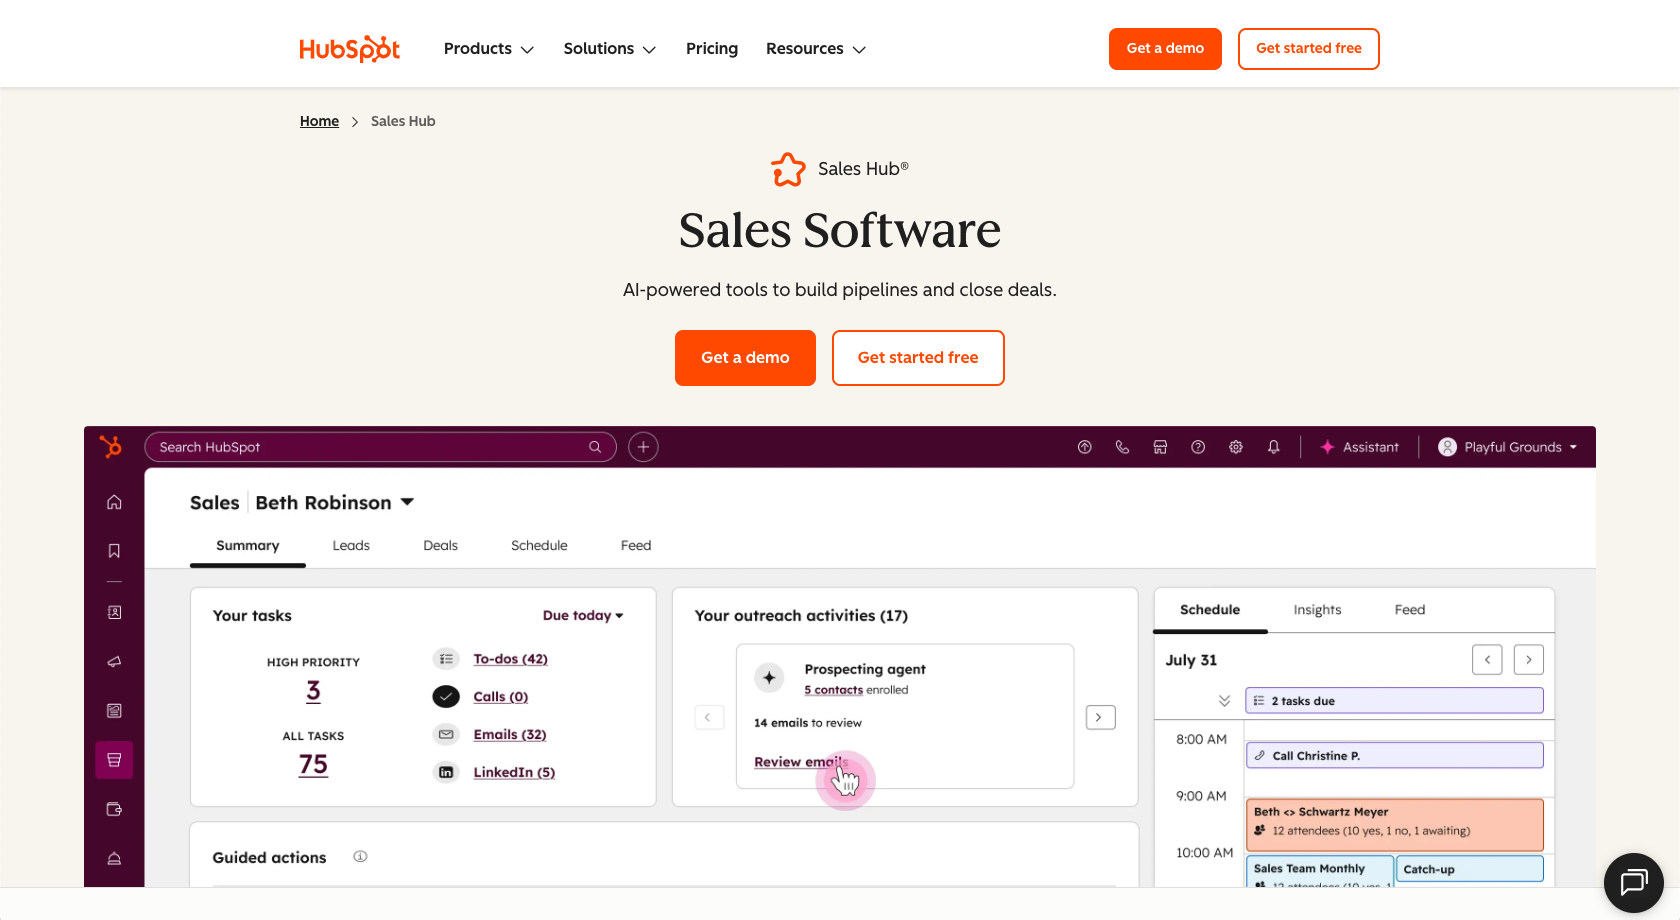This screenshot has width=1680, height=920.
Task: Open the chat widget icon
Action: tap(1633, 882)
